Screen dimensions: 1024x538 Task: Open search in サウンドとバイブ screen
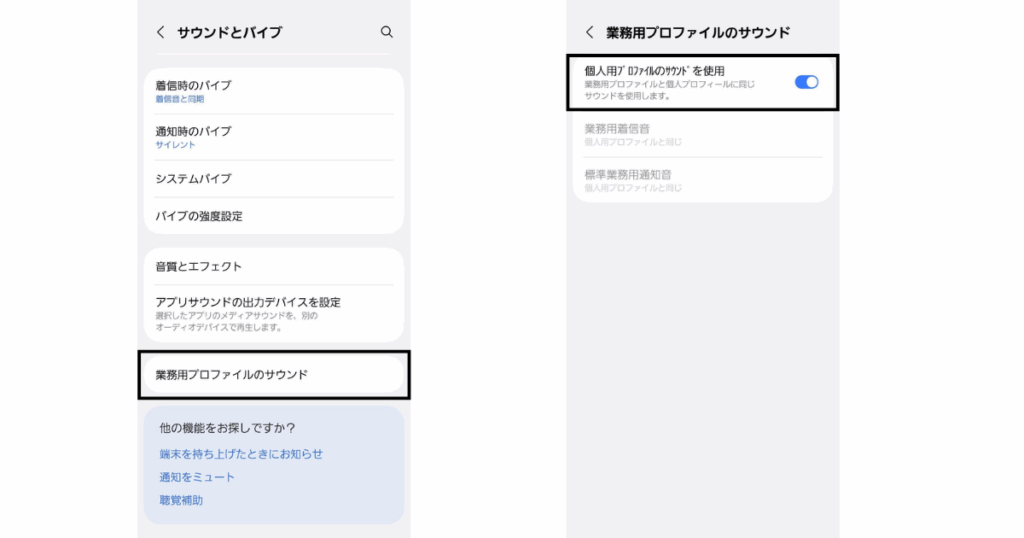click(x=387, y=32)
